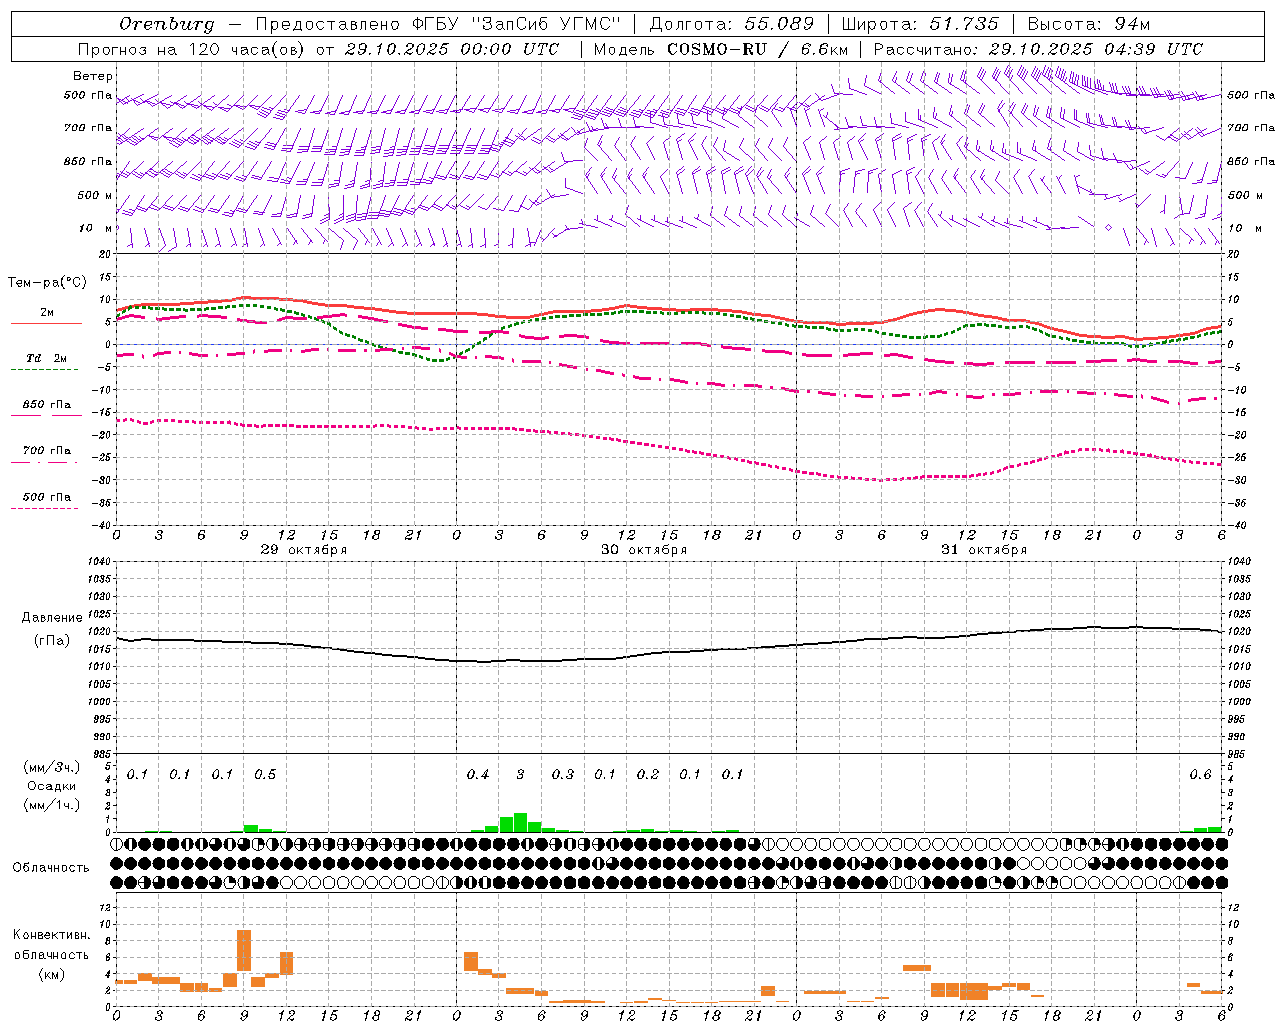Click the "Ветер" wind panel label
The height and width of the screenshot is (1024, 1280).
[93, 76]
